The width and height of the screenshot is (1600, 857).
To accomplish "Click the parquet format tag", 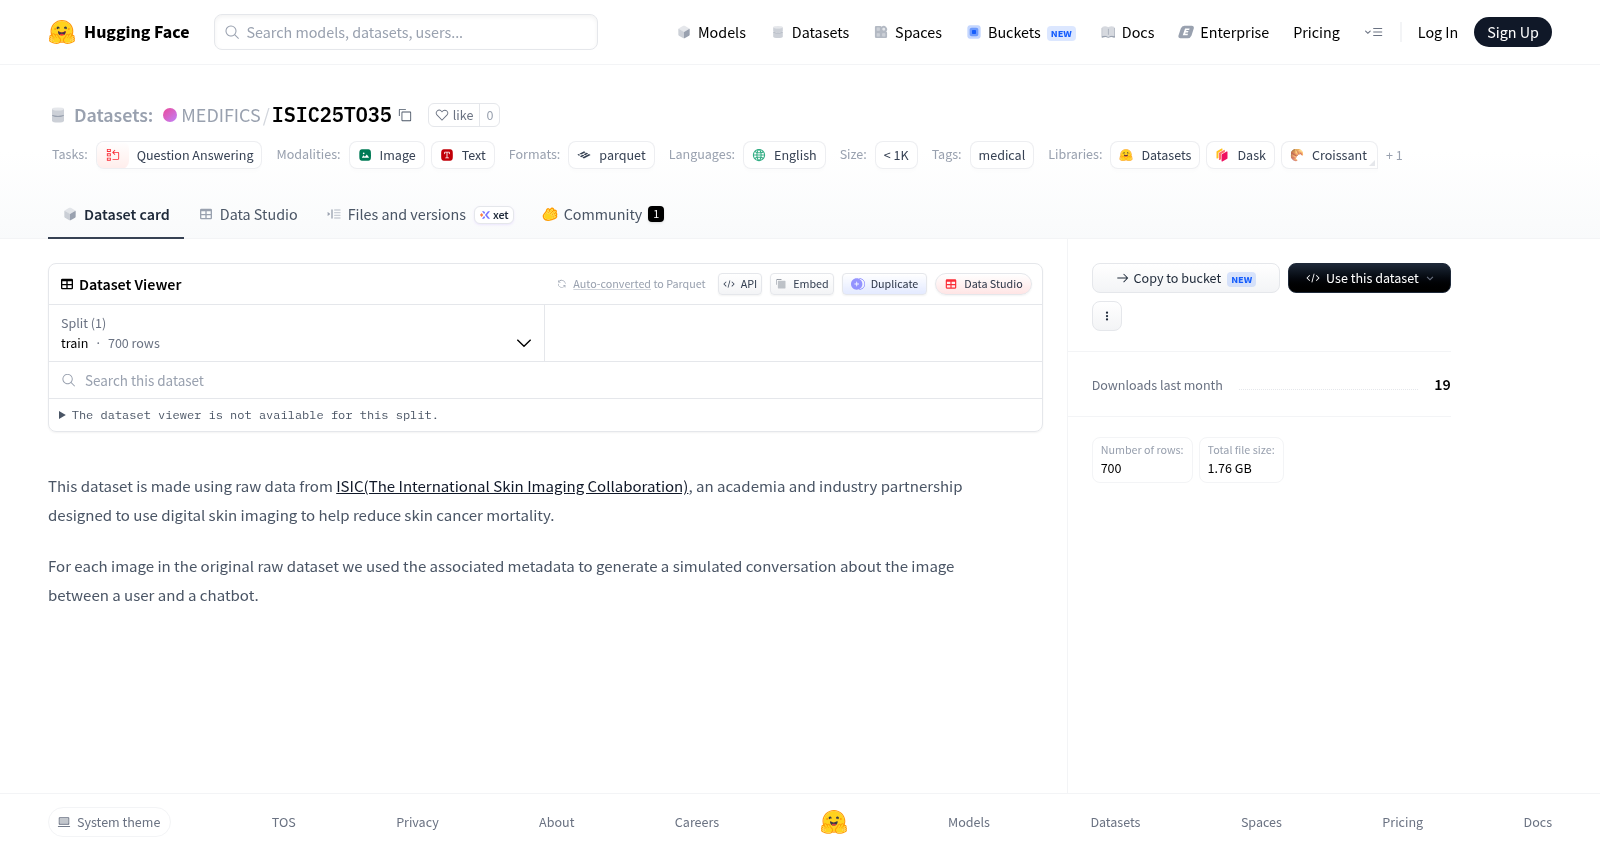I will 611,155.
